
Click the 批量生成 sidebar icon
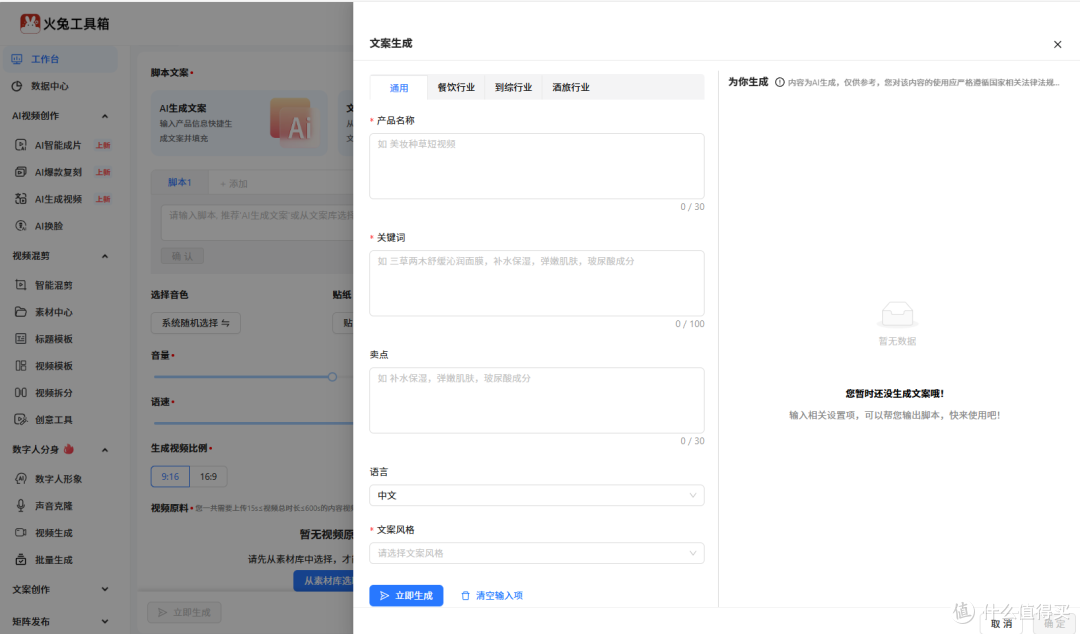21,560
